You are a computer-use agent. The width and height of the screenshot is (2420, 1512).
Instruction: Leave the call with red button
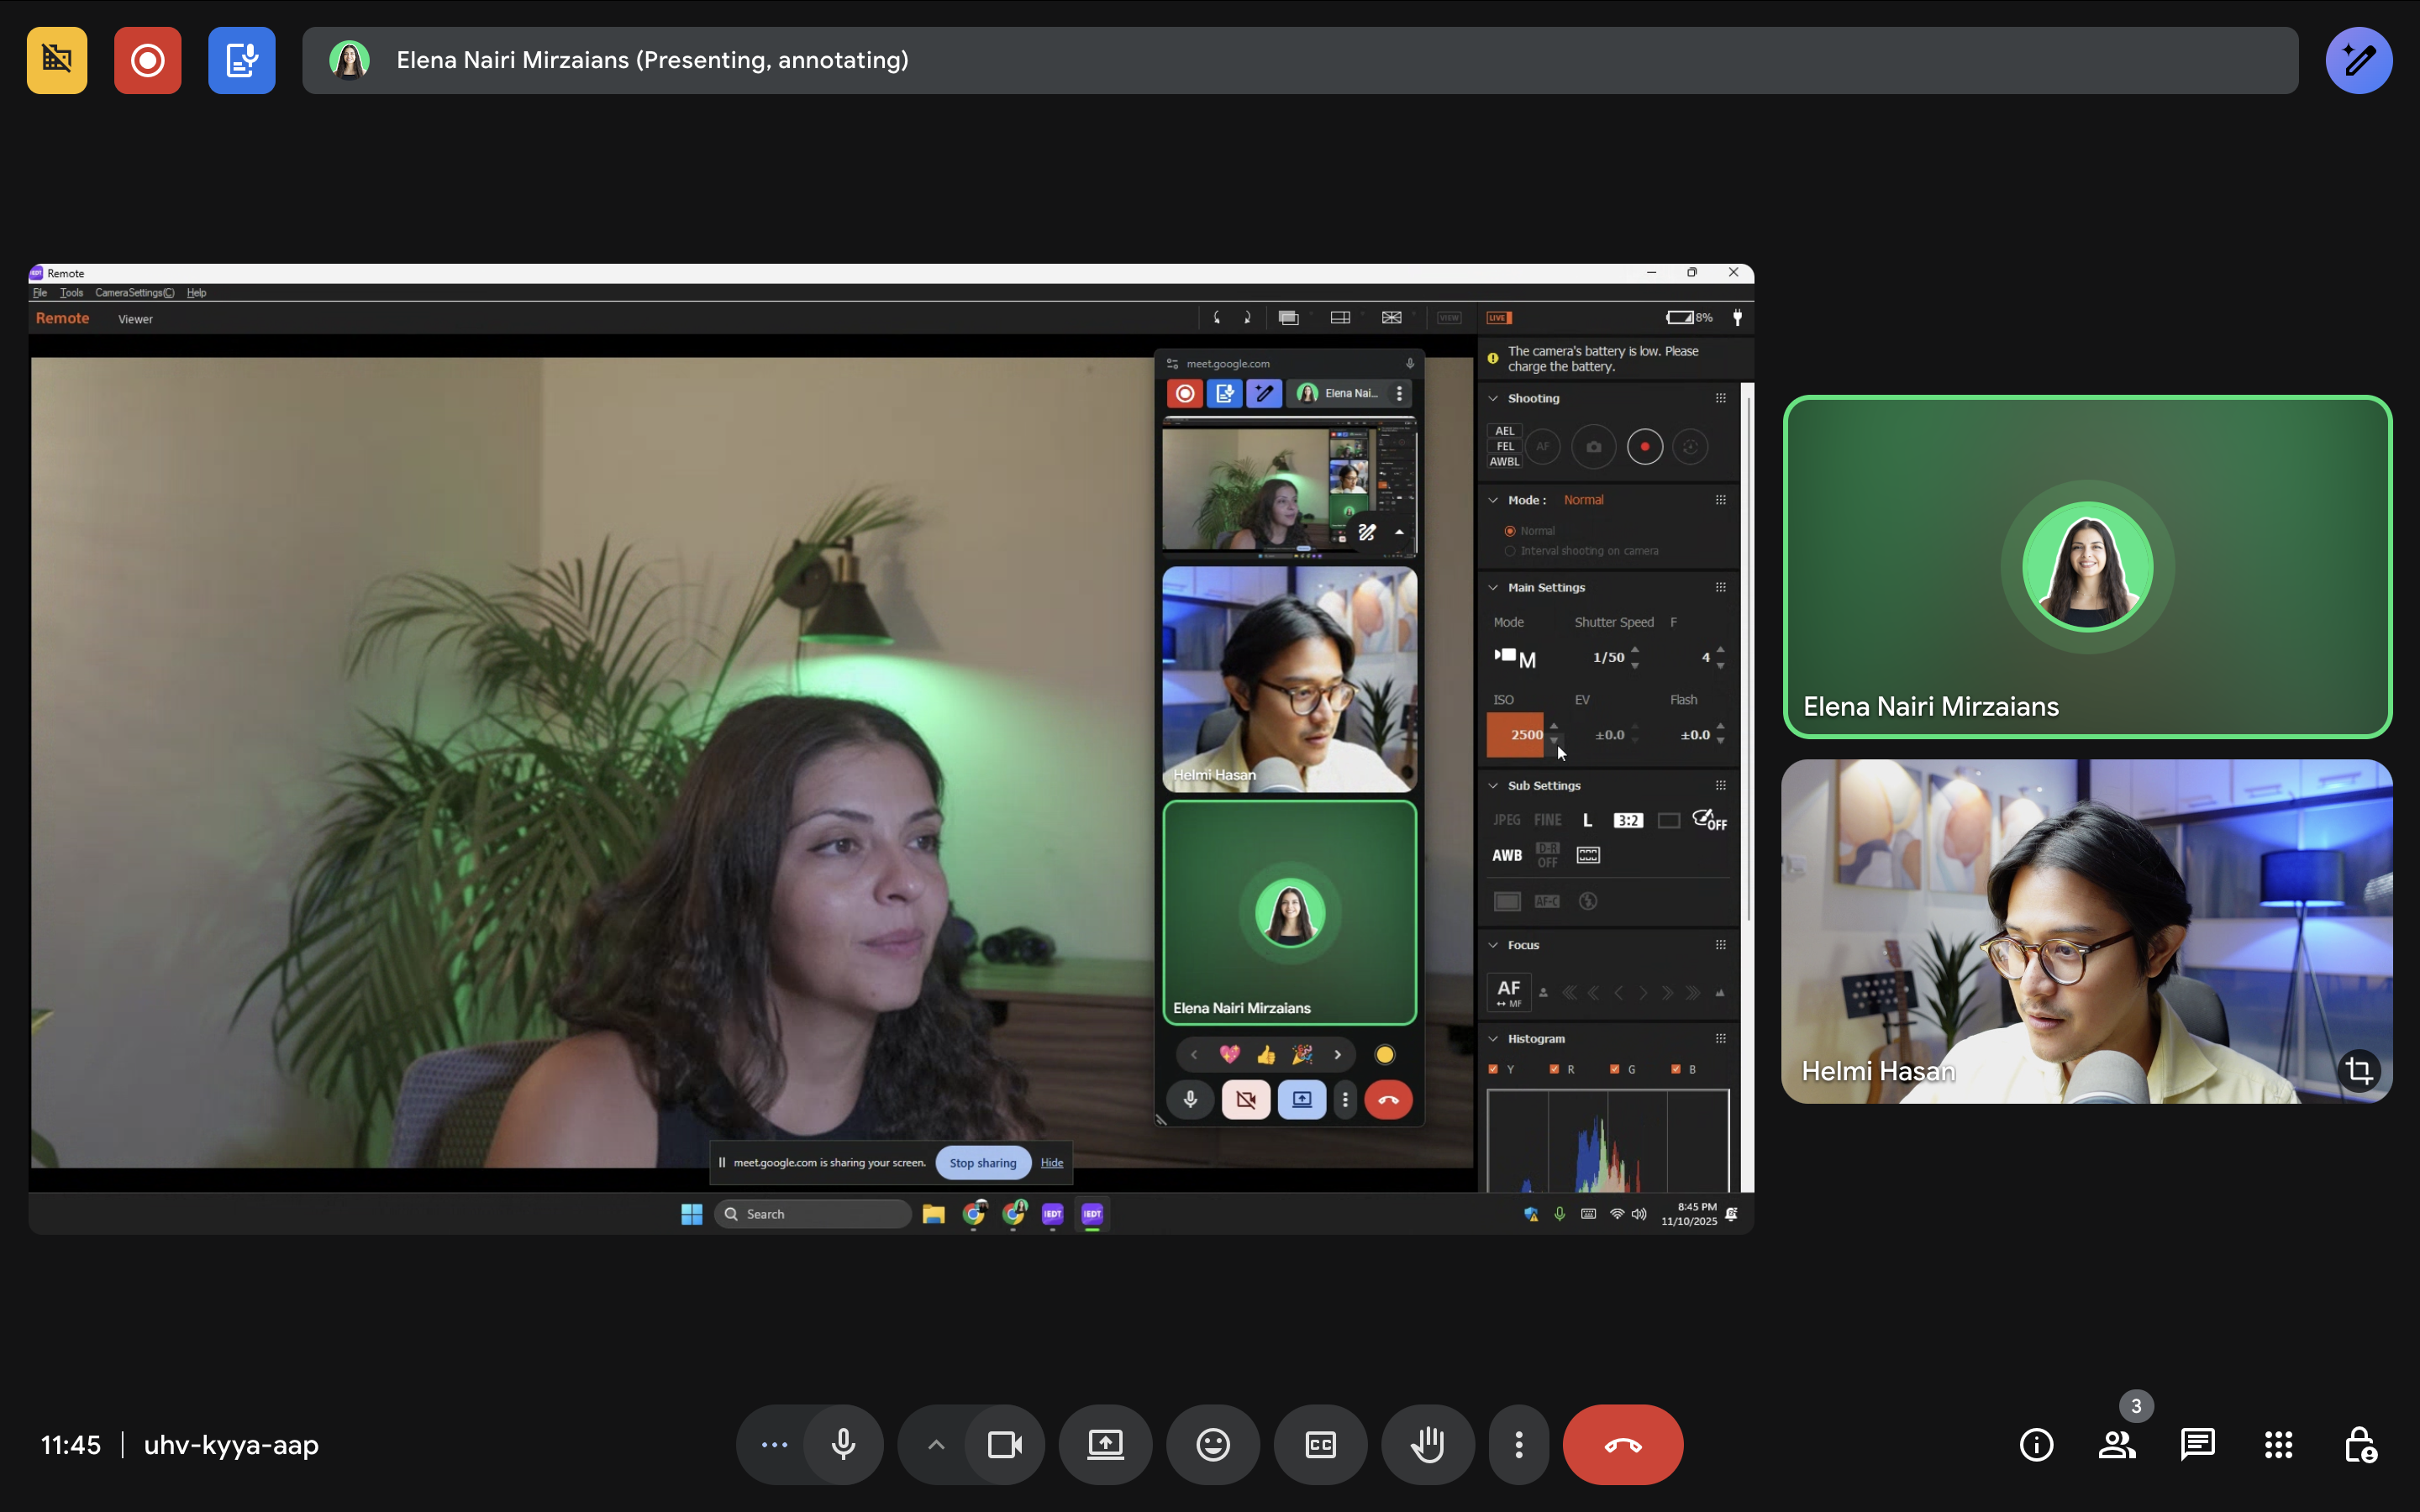(1622, 1444)
